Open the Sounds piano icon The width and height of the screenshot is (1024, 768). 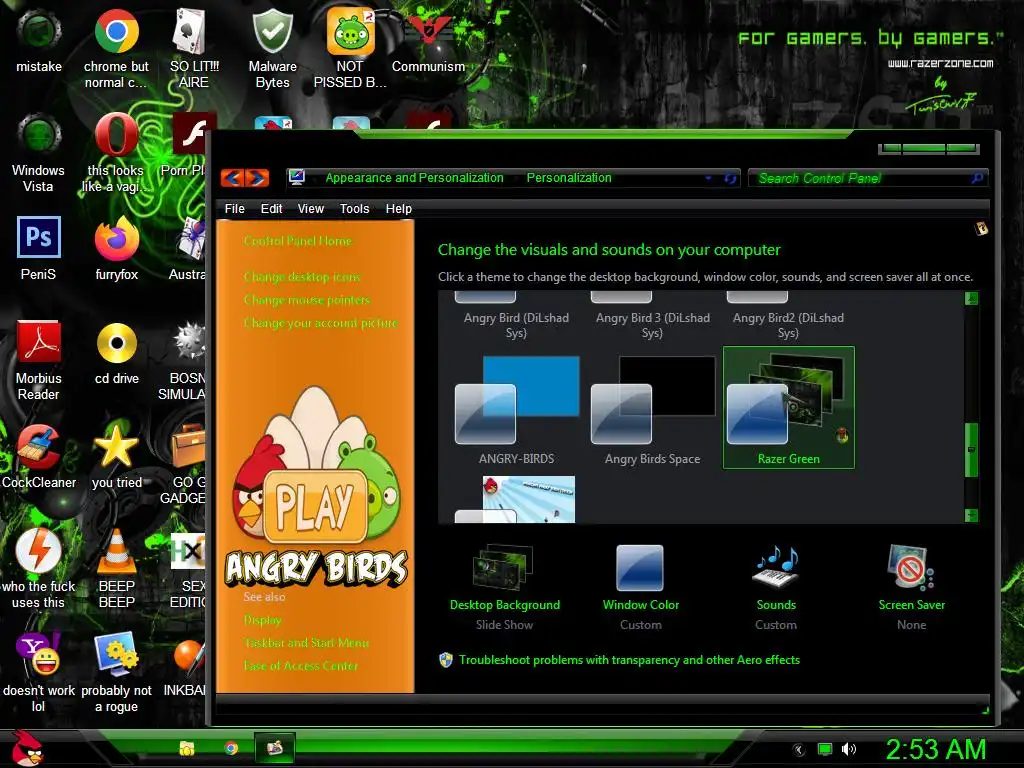pos(776,568)
